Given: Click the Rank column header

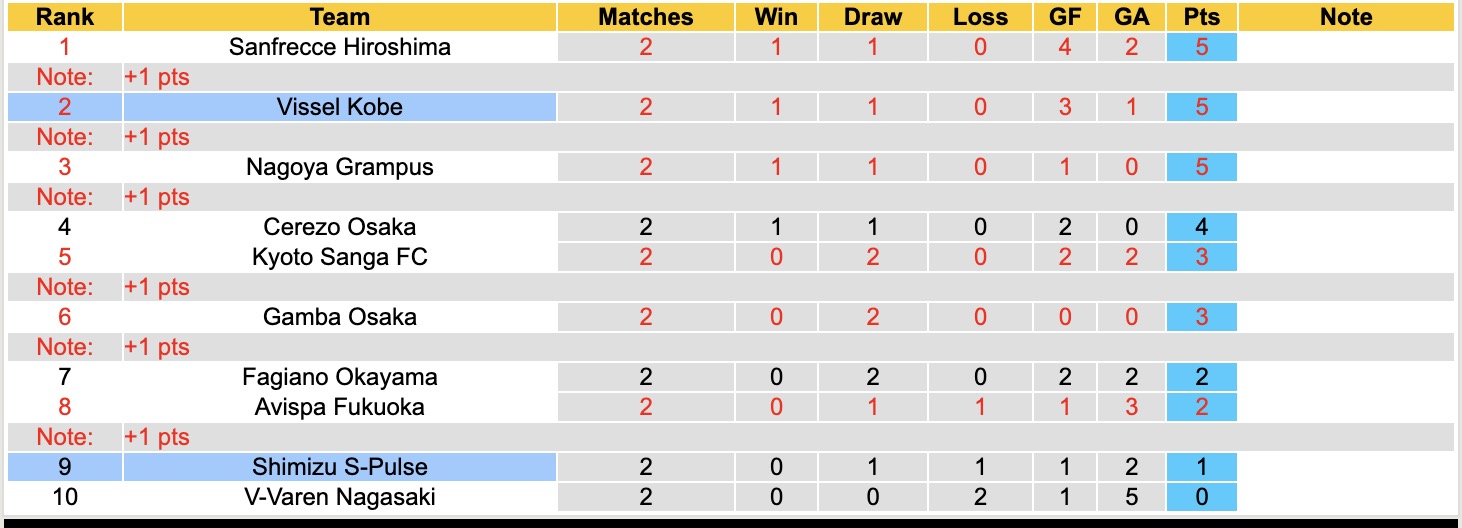Looking at the screenshot, I should pyautogui.click(x=65, y=17).
